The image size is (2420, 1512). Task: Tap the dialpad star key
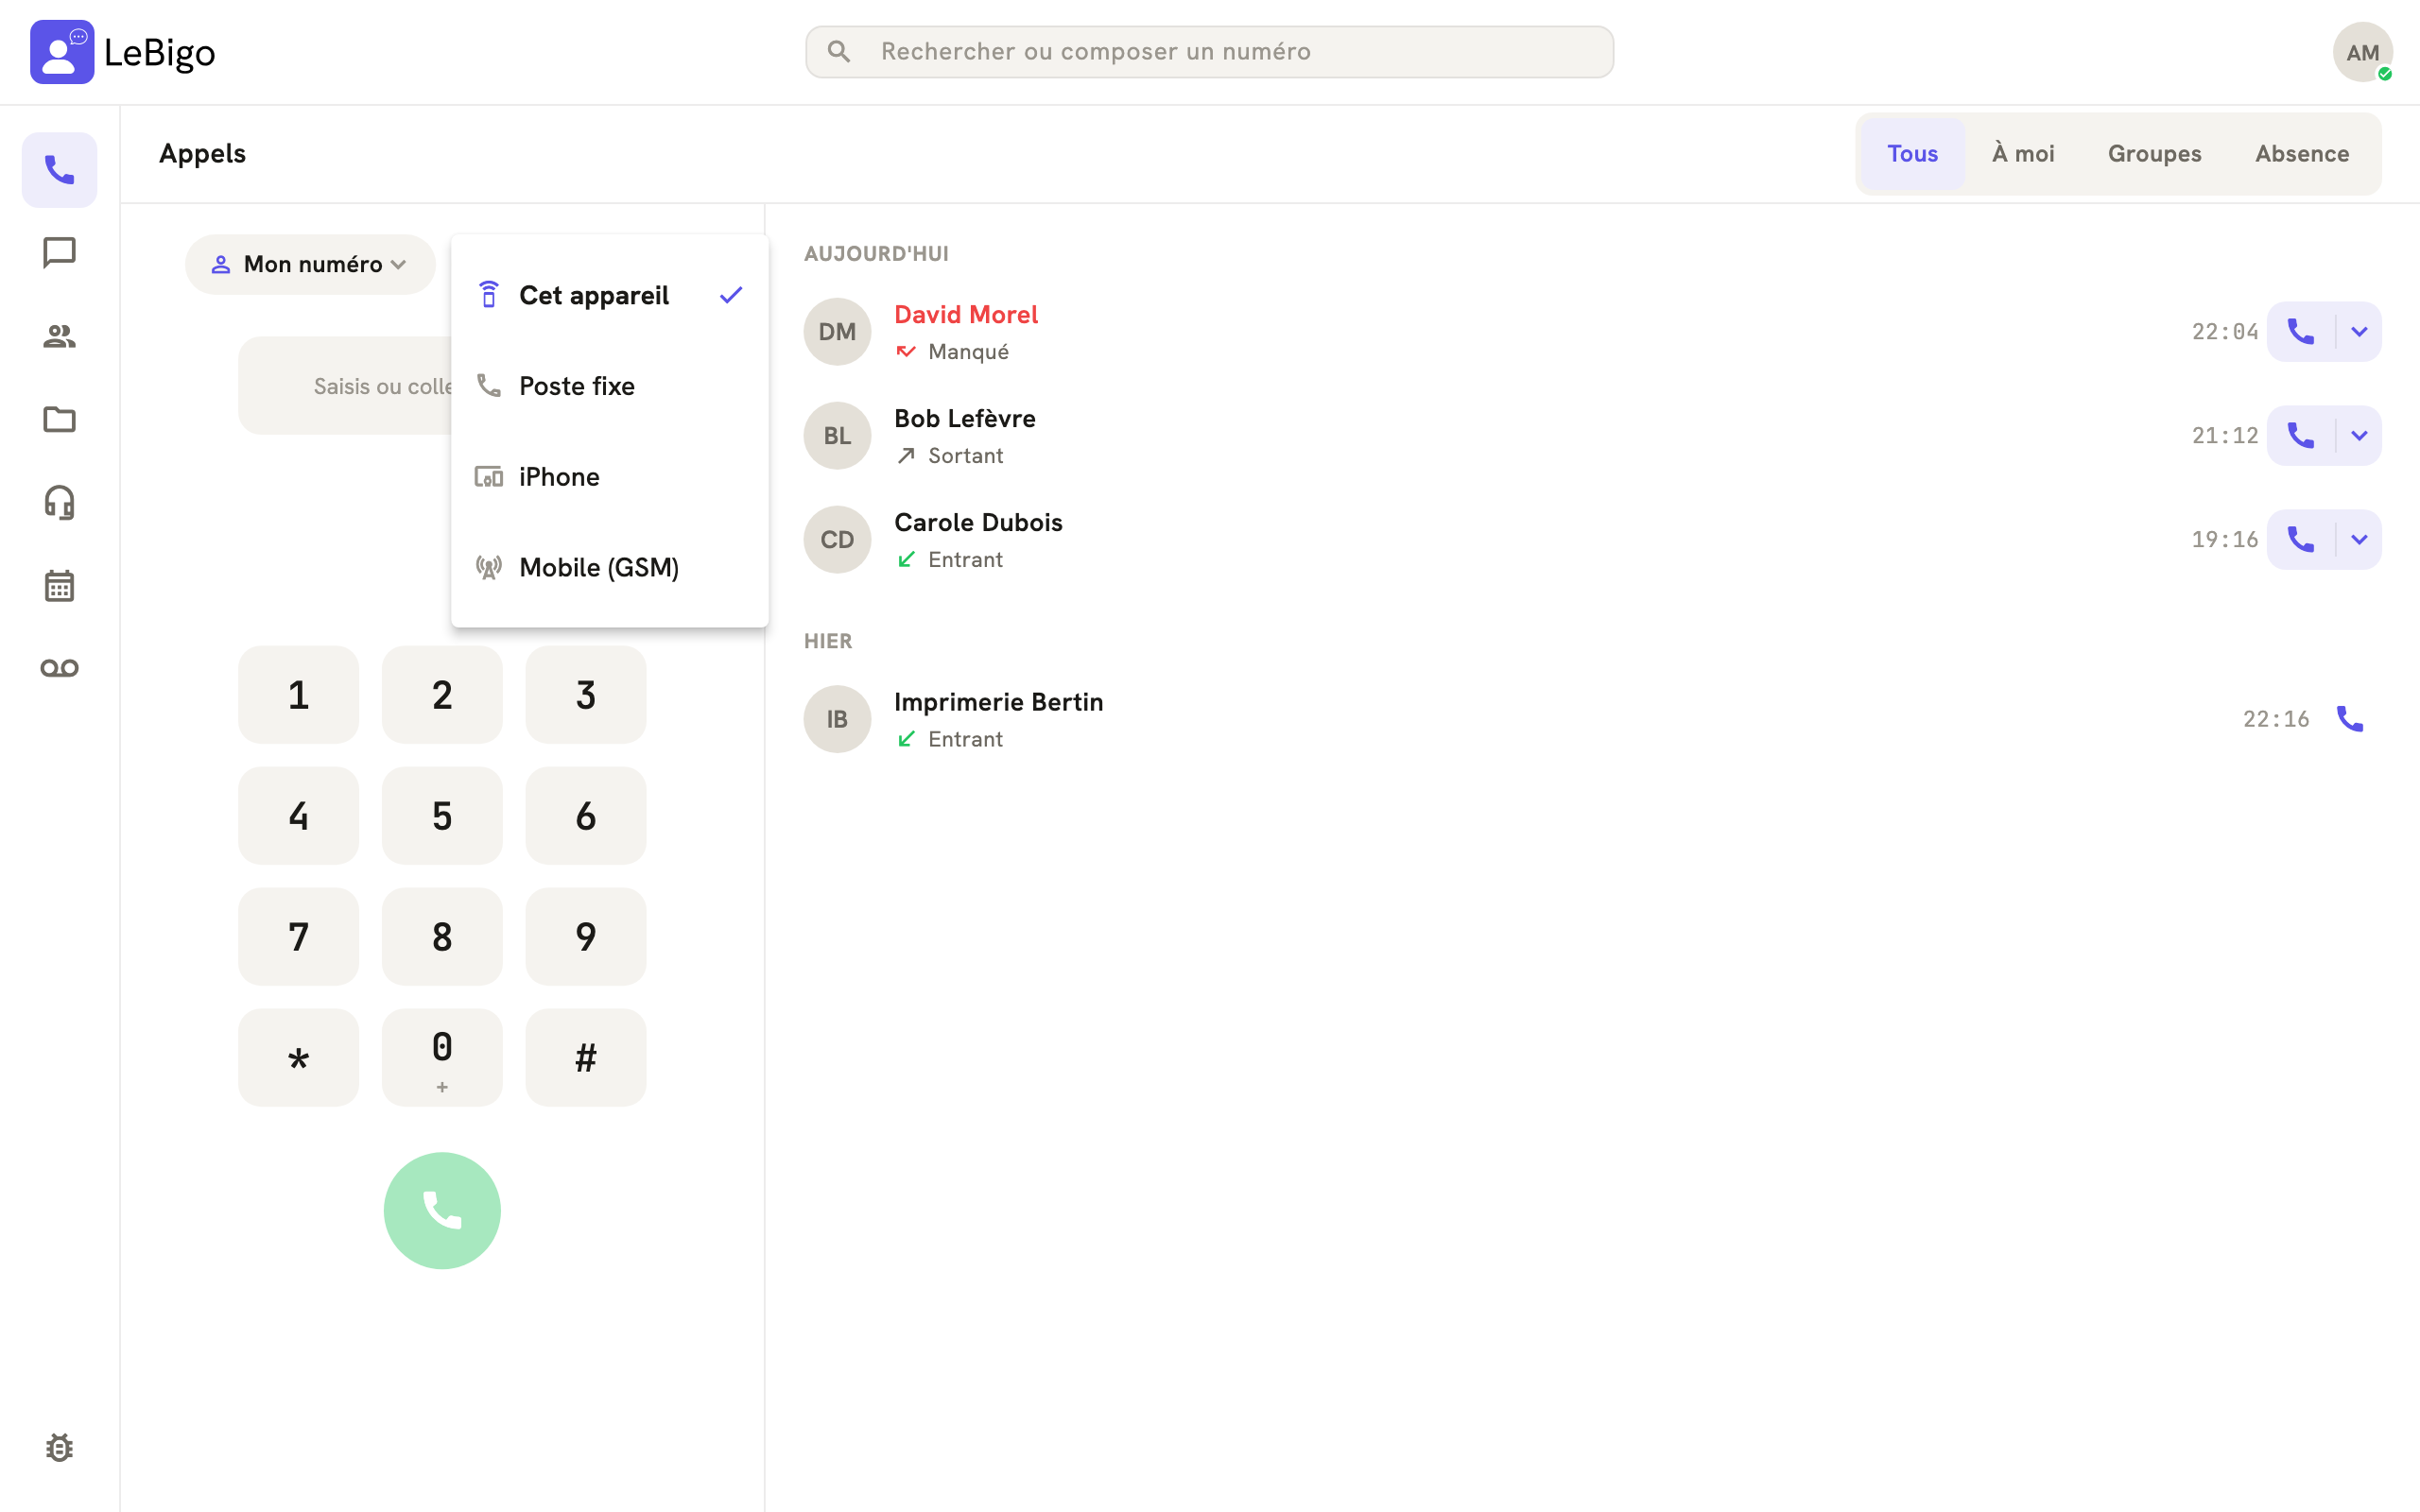pyautogui.click(x=298, y=1057)
